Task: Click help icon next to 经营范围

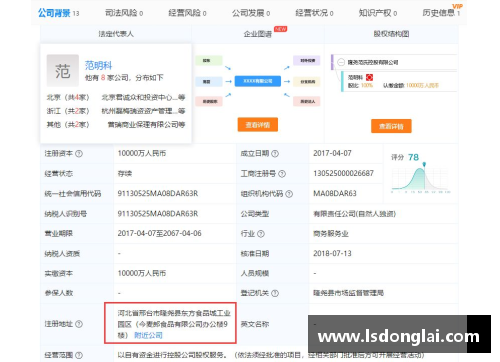Action: pos(79,355)
